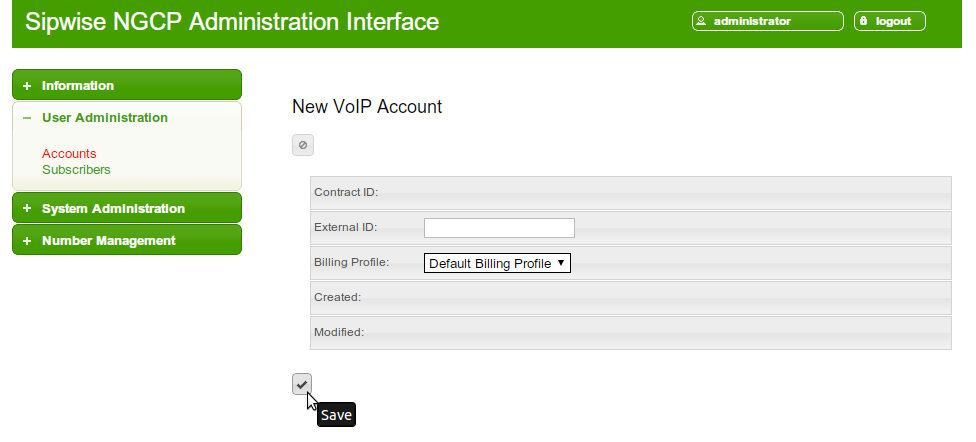Click the administrator user button
The image size is (976, 442).
(767, 21)
